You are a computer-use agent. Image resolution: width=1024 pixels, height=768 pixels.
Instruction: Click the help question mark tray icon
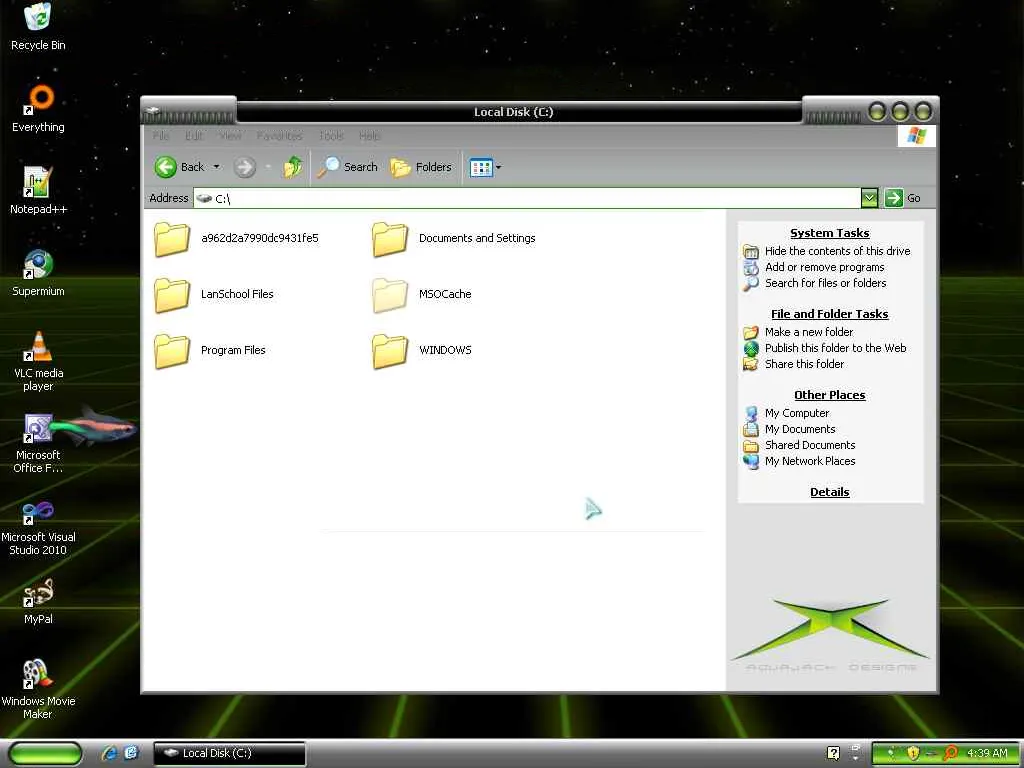pyautogui.click(x=833, y=753)
